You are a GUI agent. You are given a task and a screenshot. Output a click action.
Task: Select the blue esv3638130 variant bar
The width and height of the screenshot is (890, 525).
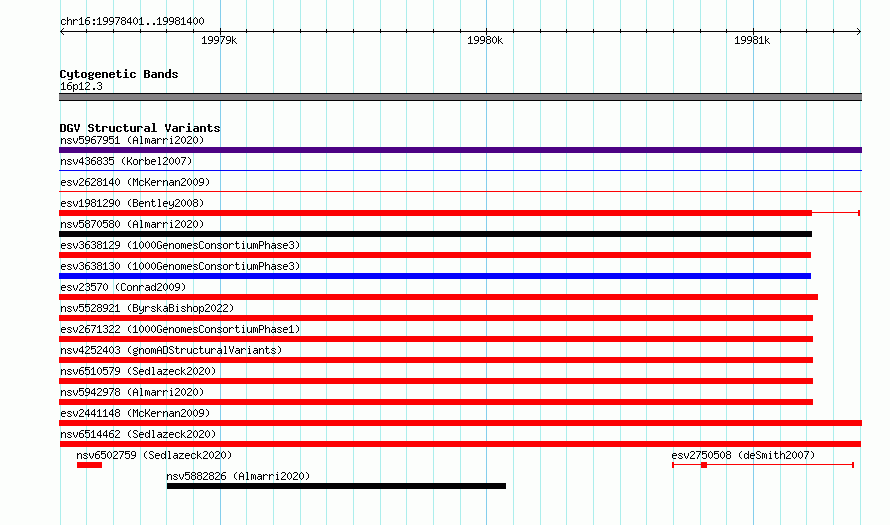(435, 276)
